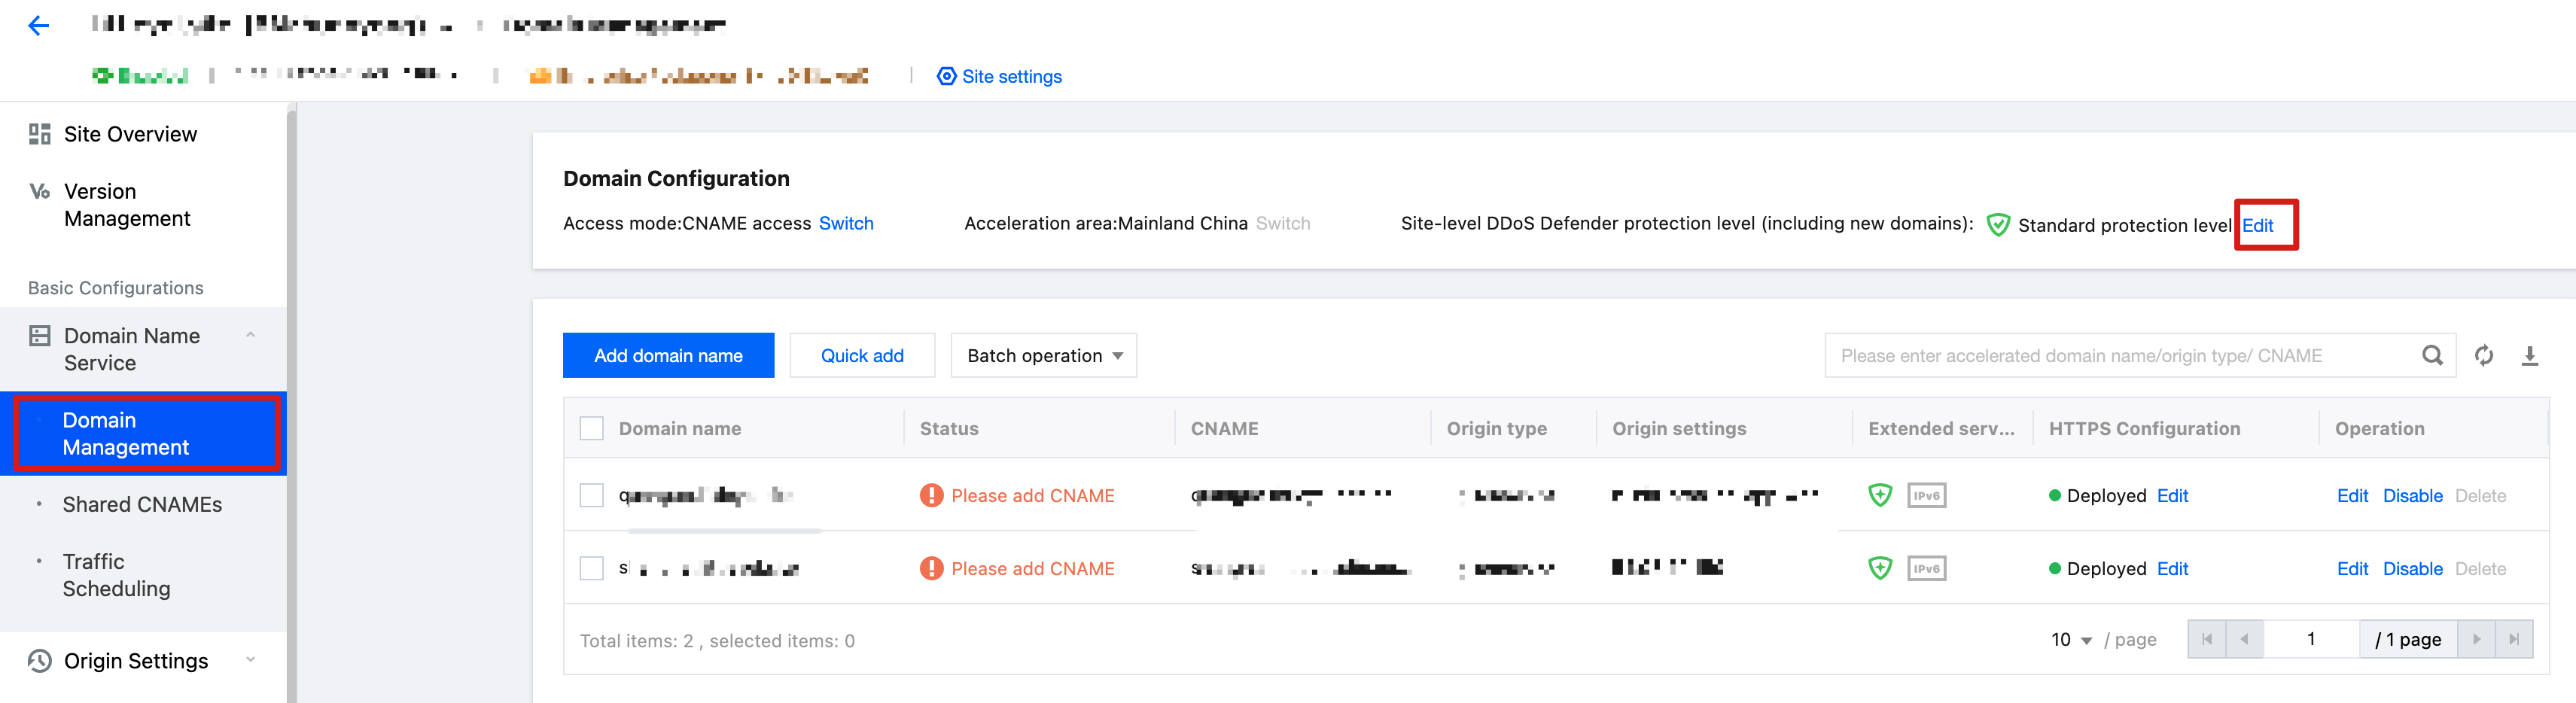Open the 10 per page dropdown
This screenshot has width=2576, height=703.
2070,639
